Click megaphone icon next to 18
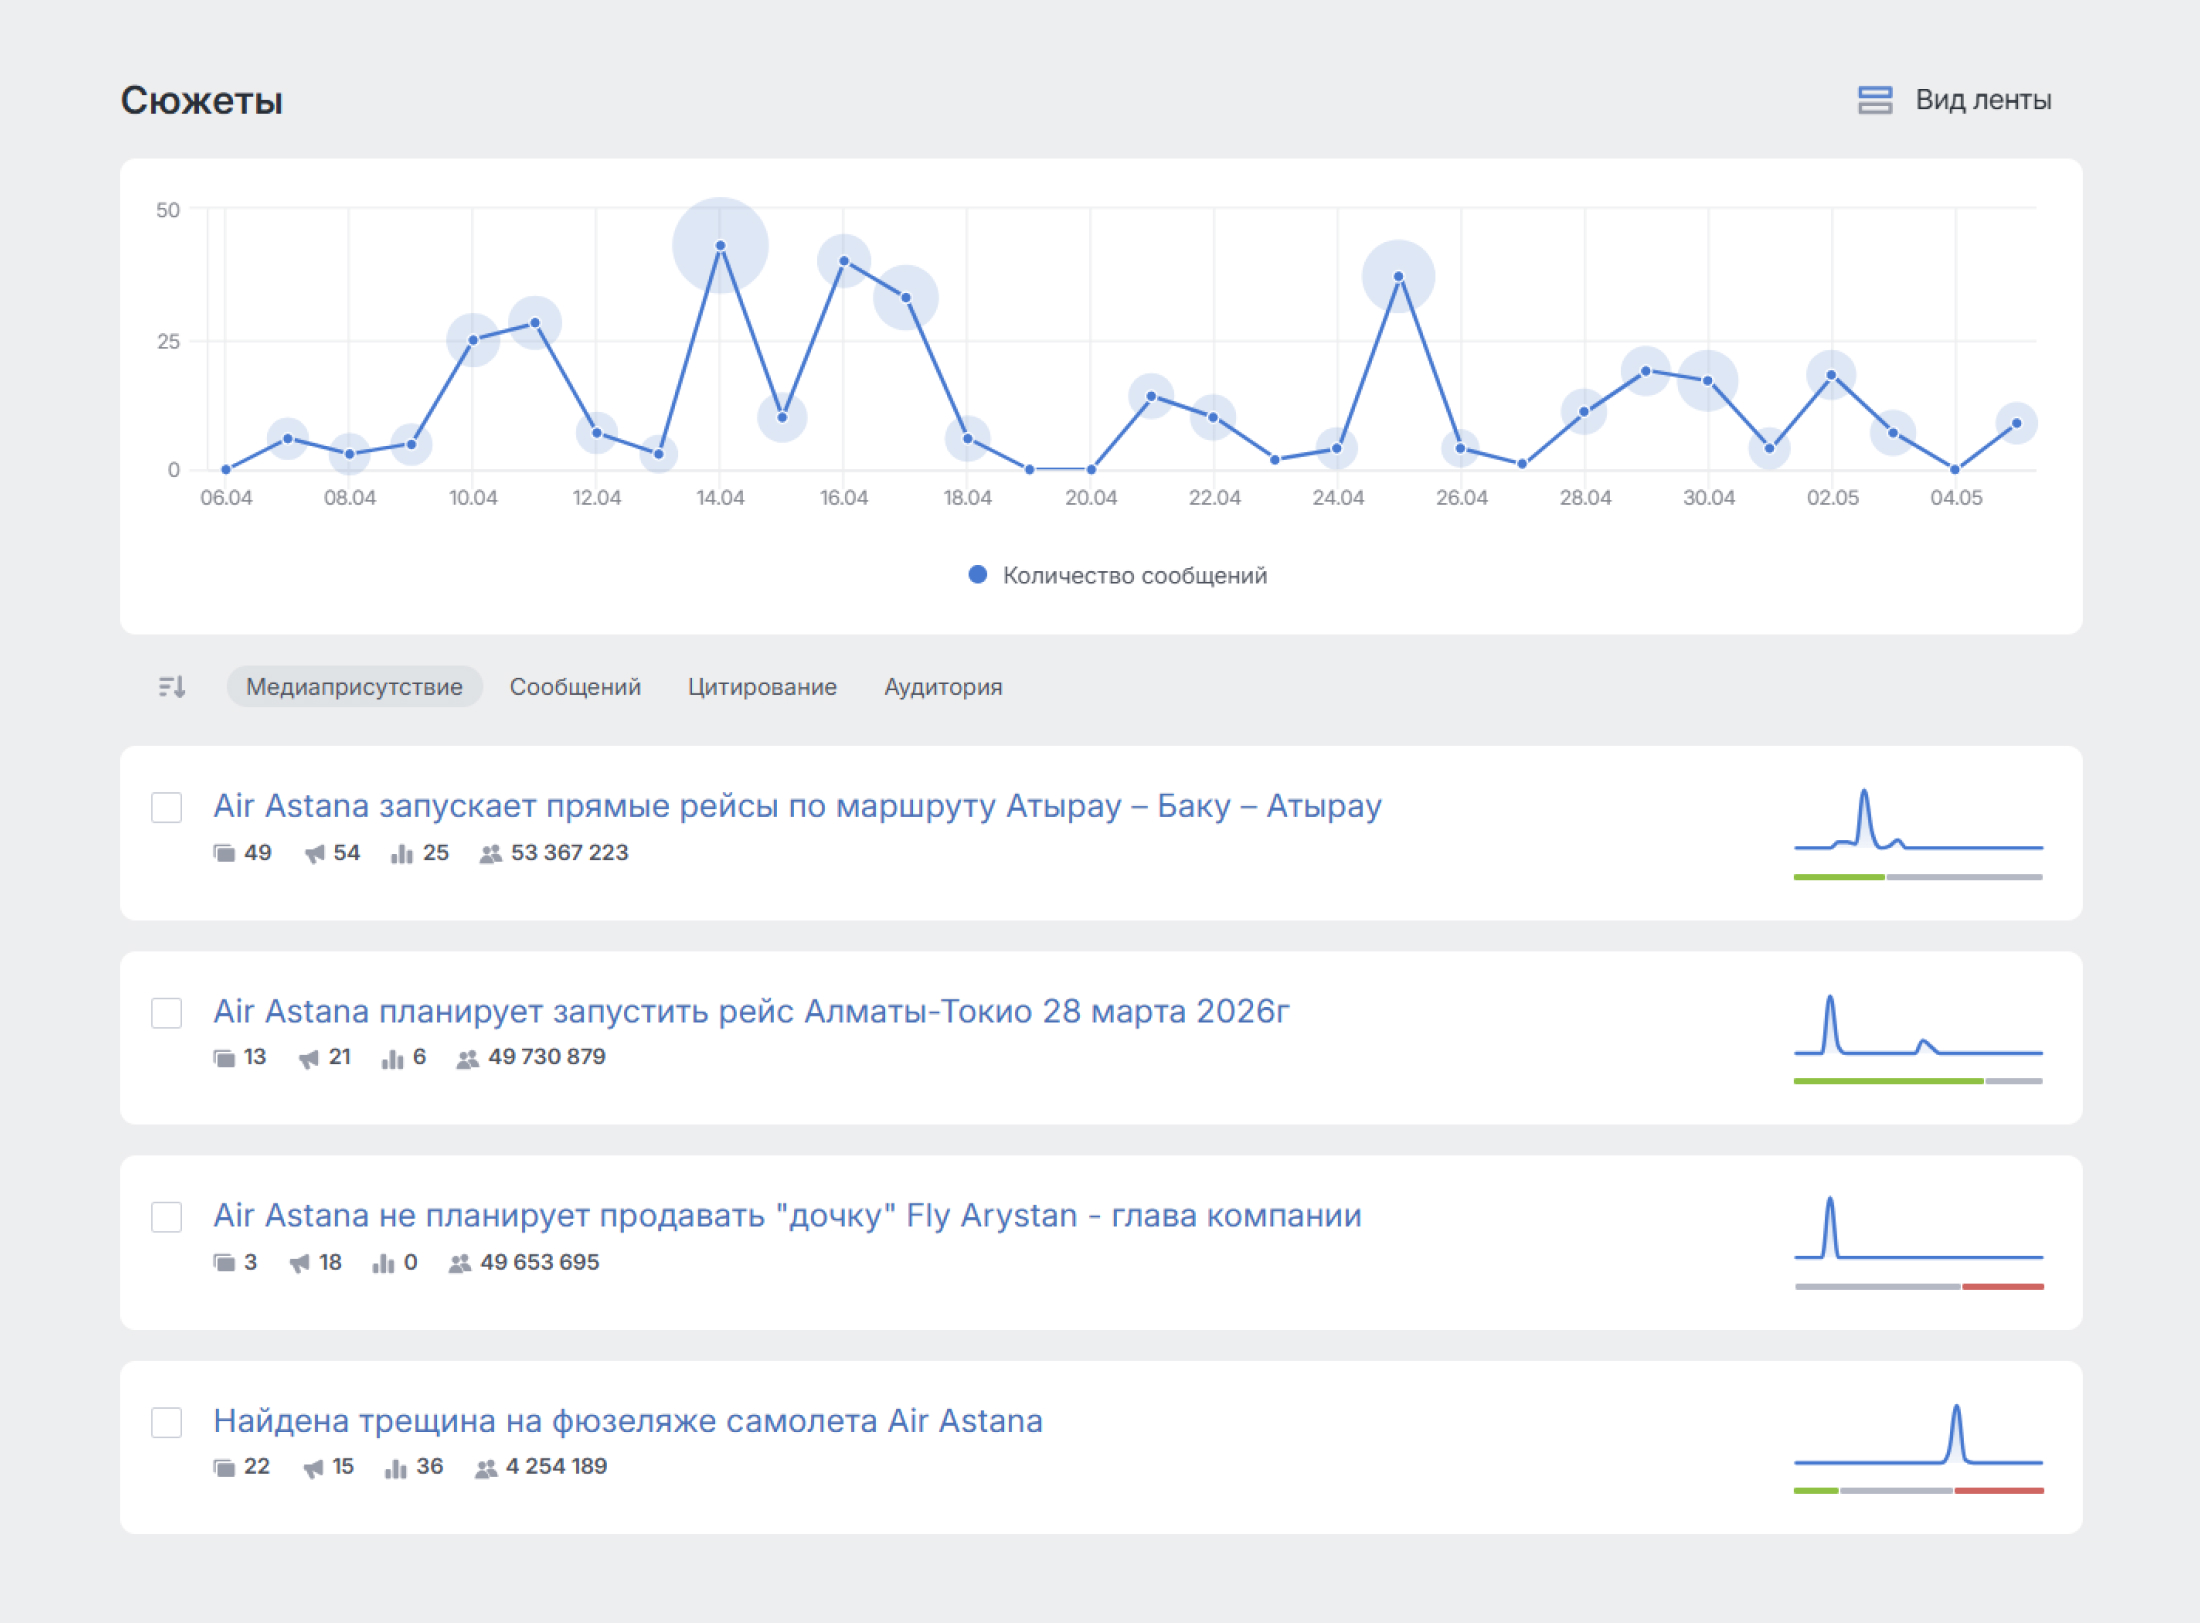Screen dimensions: 2200x1623 (299, 1263)
